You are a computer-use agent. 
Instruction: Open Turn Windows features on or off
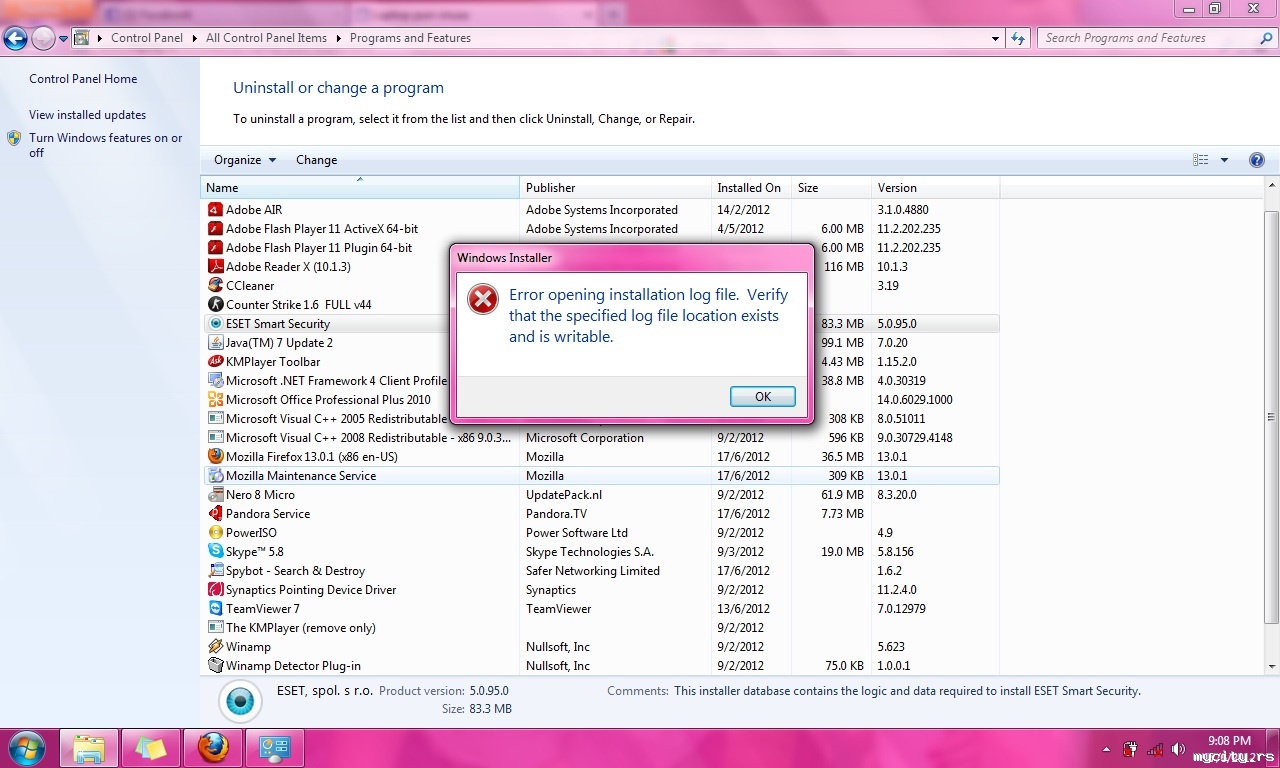pos(106,145)
